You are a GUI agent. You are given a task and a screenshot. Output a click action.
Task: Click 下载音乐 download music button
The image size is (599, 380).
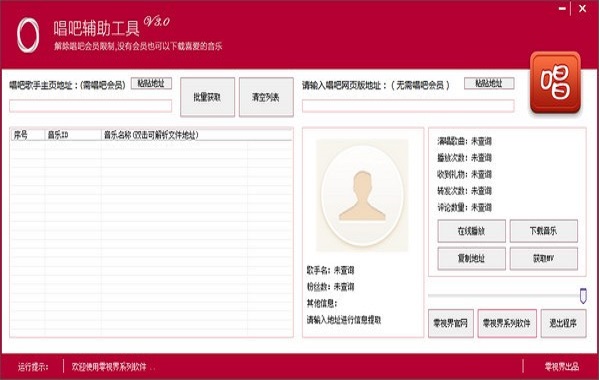tap(544, 231)
